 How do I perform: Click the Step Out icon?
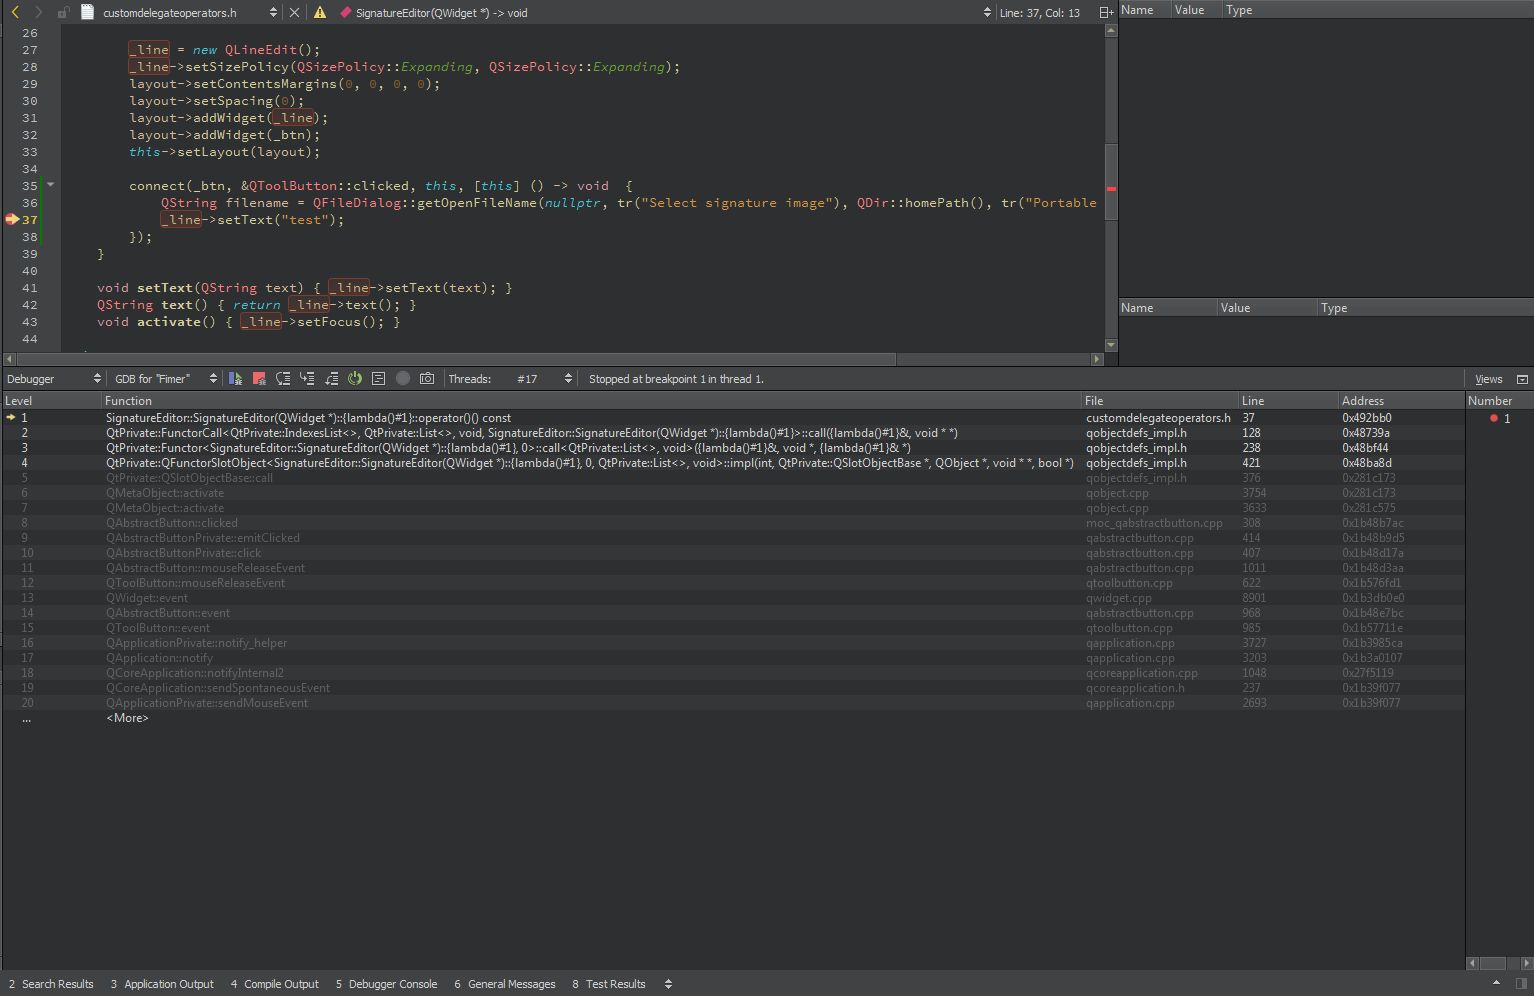[331, 378]
